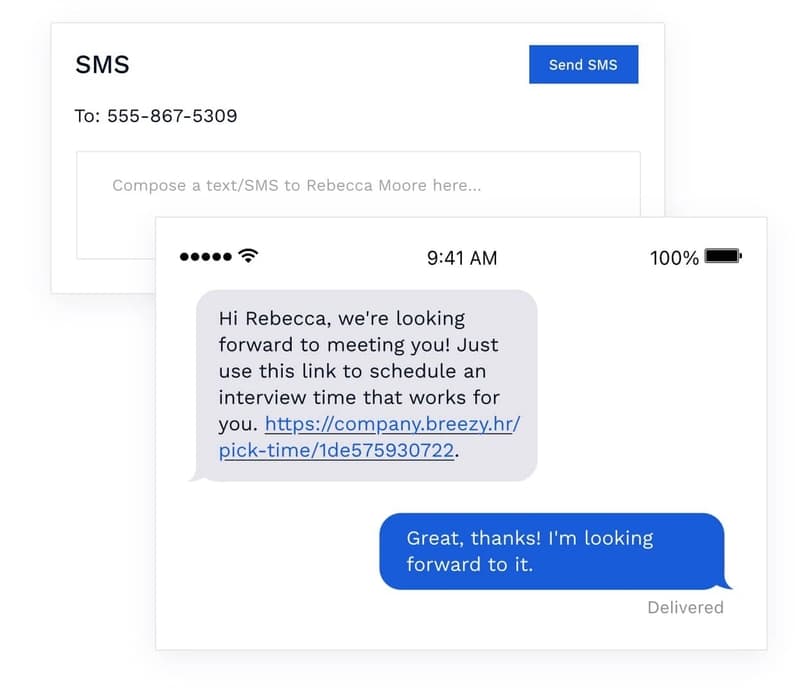Tap the battery icon in the status bar

coord(723,256)
